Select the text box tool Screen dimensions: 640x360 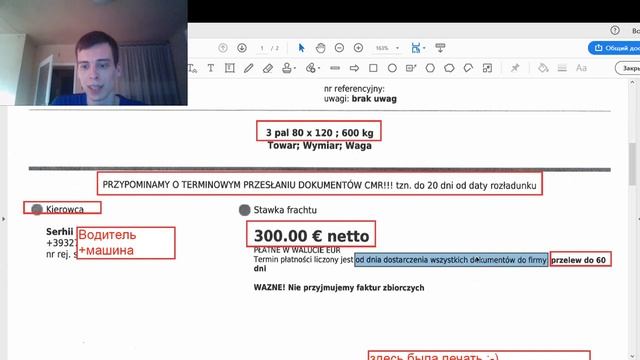tap(230, 68)
